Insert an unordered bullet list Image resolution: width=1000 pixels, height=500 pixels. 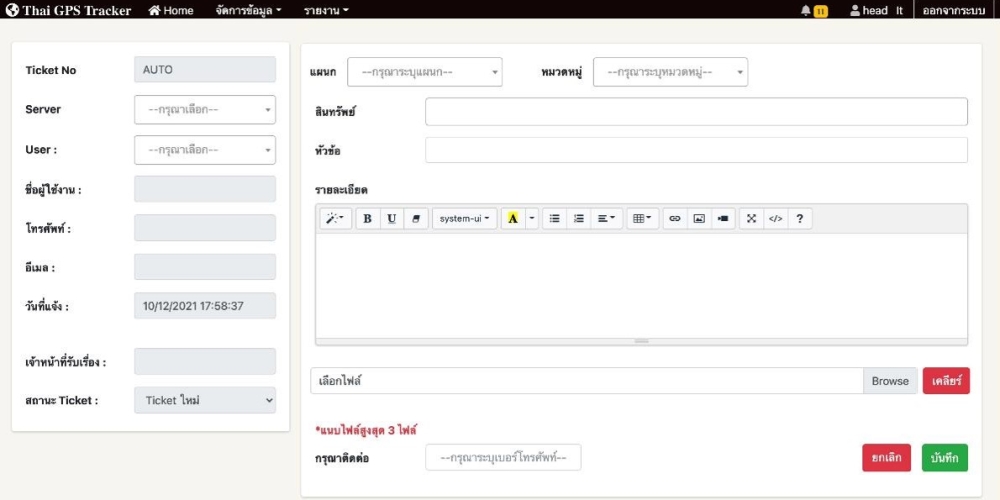554,218
